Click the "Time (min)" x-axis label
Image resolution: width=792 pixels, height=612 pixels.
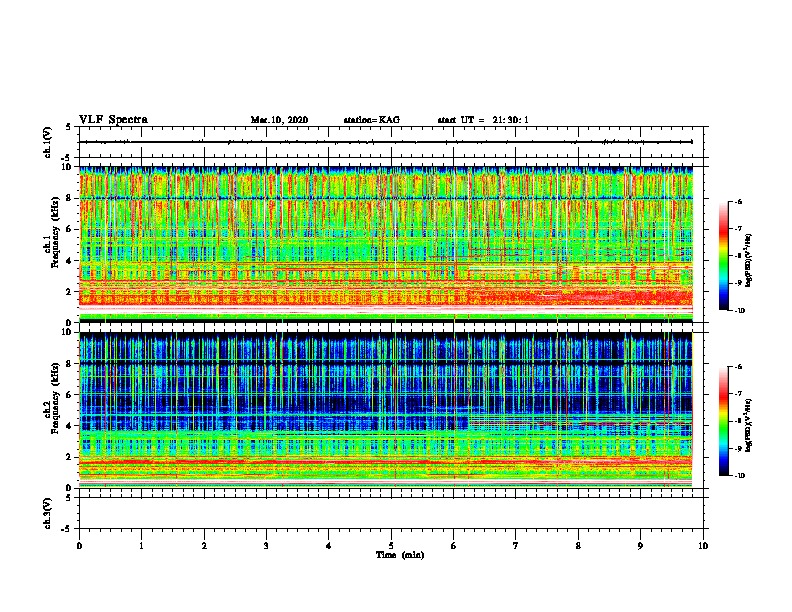(400, 555)
